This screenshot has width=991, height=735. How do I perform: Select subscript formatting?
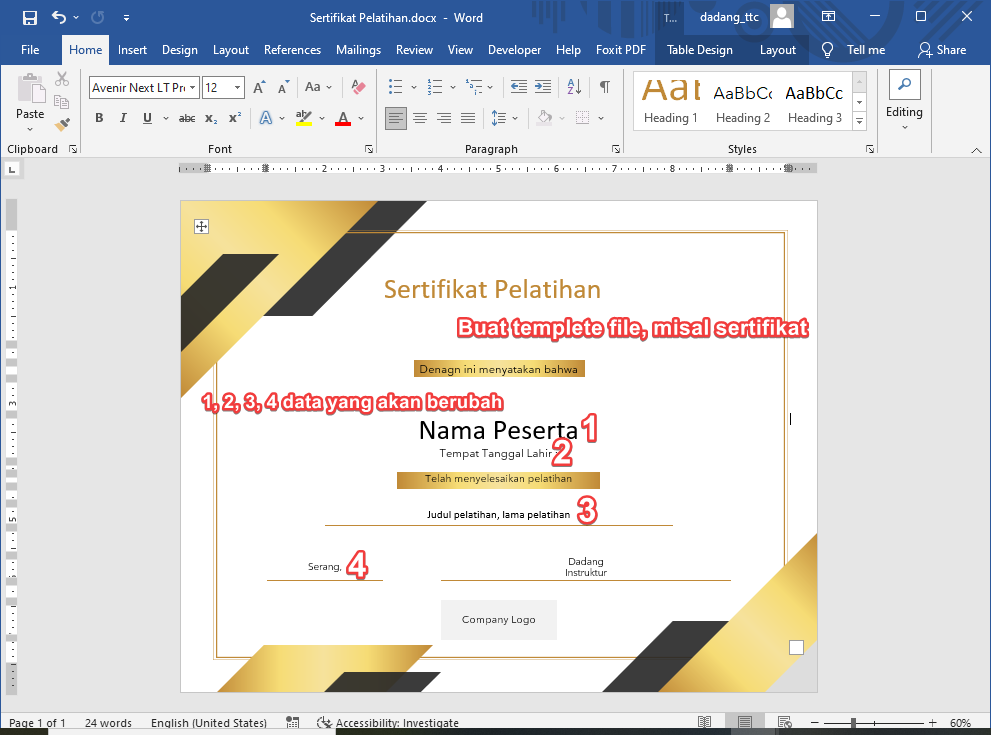pos(210,117)
